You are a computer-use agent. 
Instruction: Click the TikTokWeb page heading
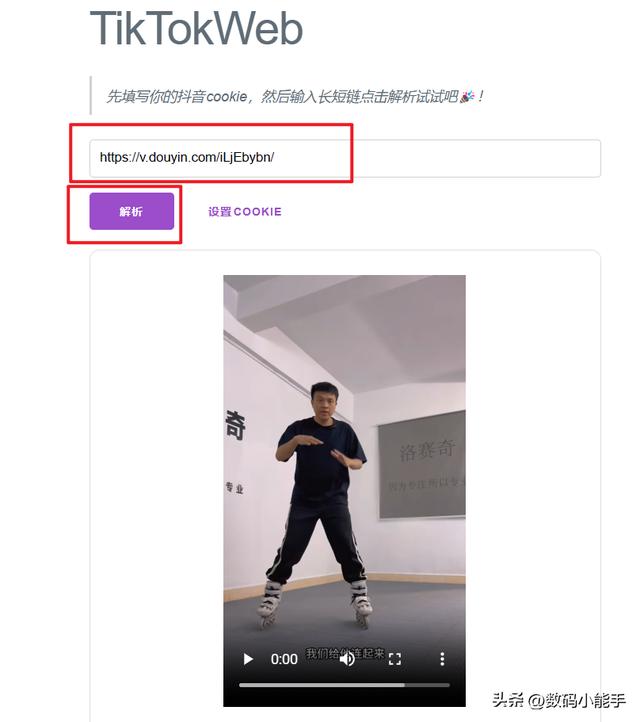196,29
